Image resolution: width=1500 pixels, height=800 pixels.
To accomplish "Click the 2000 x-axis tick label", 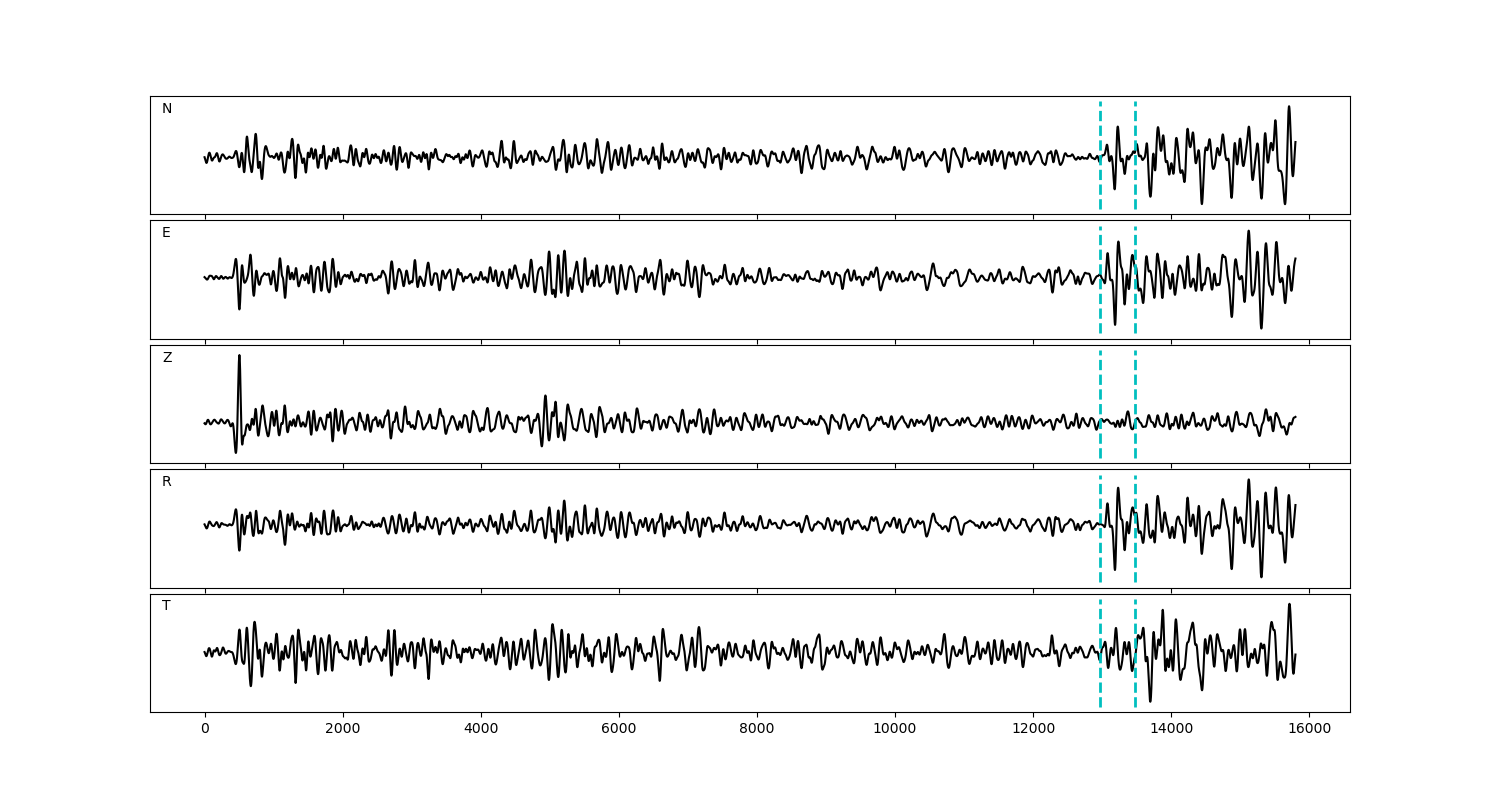I will 343,730.
